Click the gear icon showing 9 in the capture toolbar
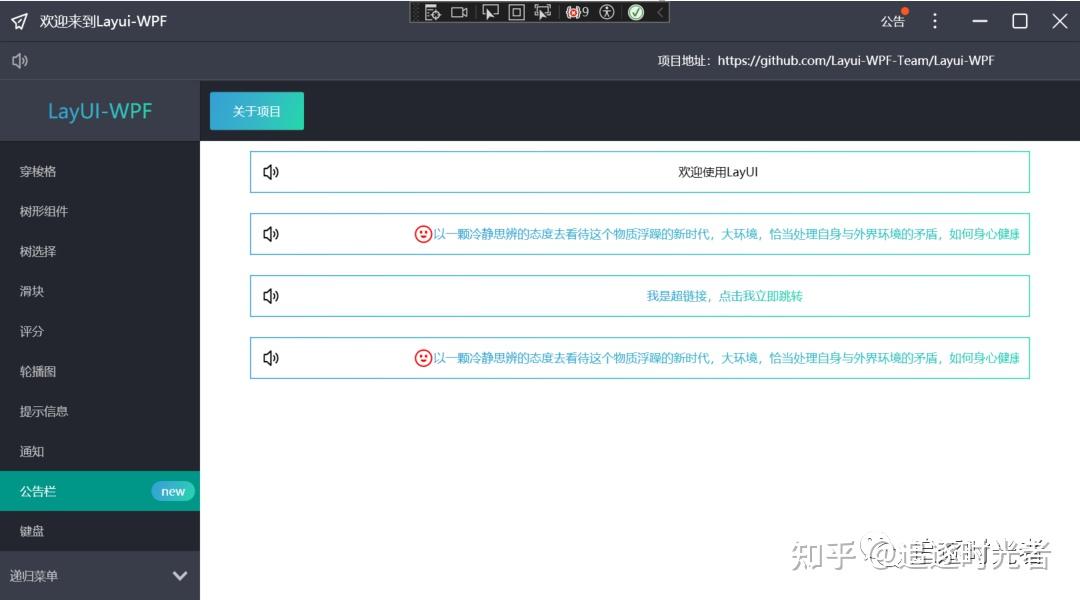 tap(574, 13)
